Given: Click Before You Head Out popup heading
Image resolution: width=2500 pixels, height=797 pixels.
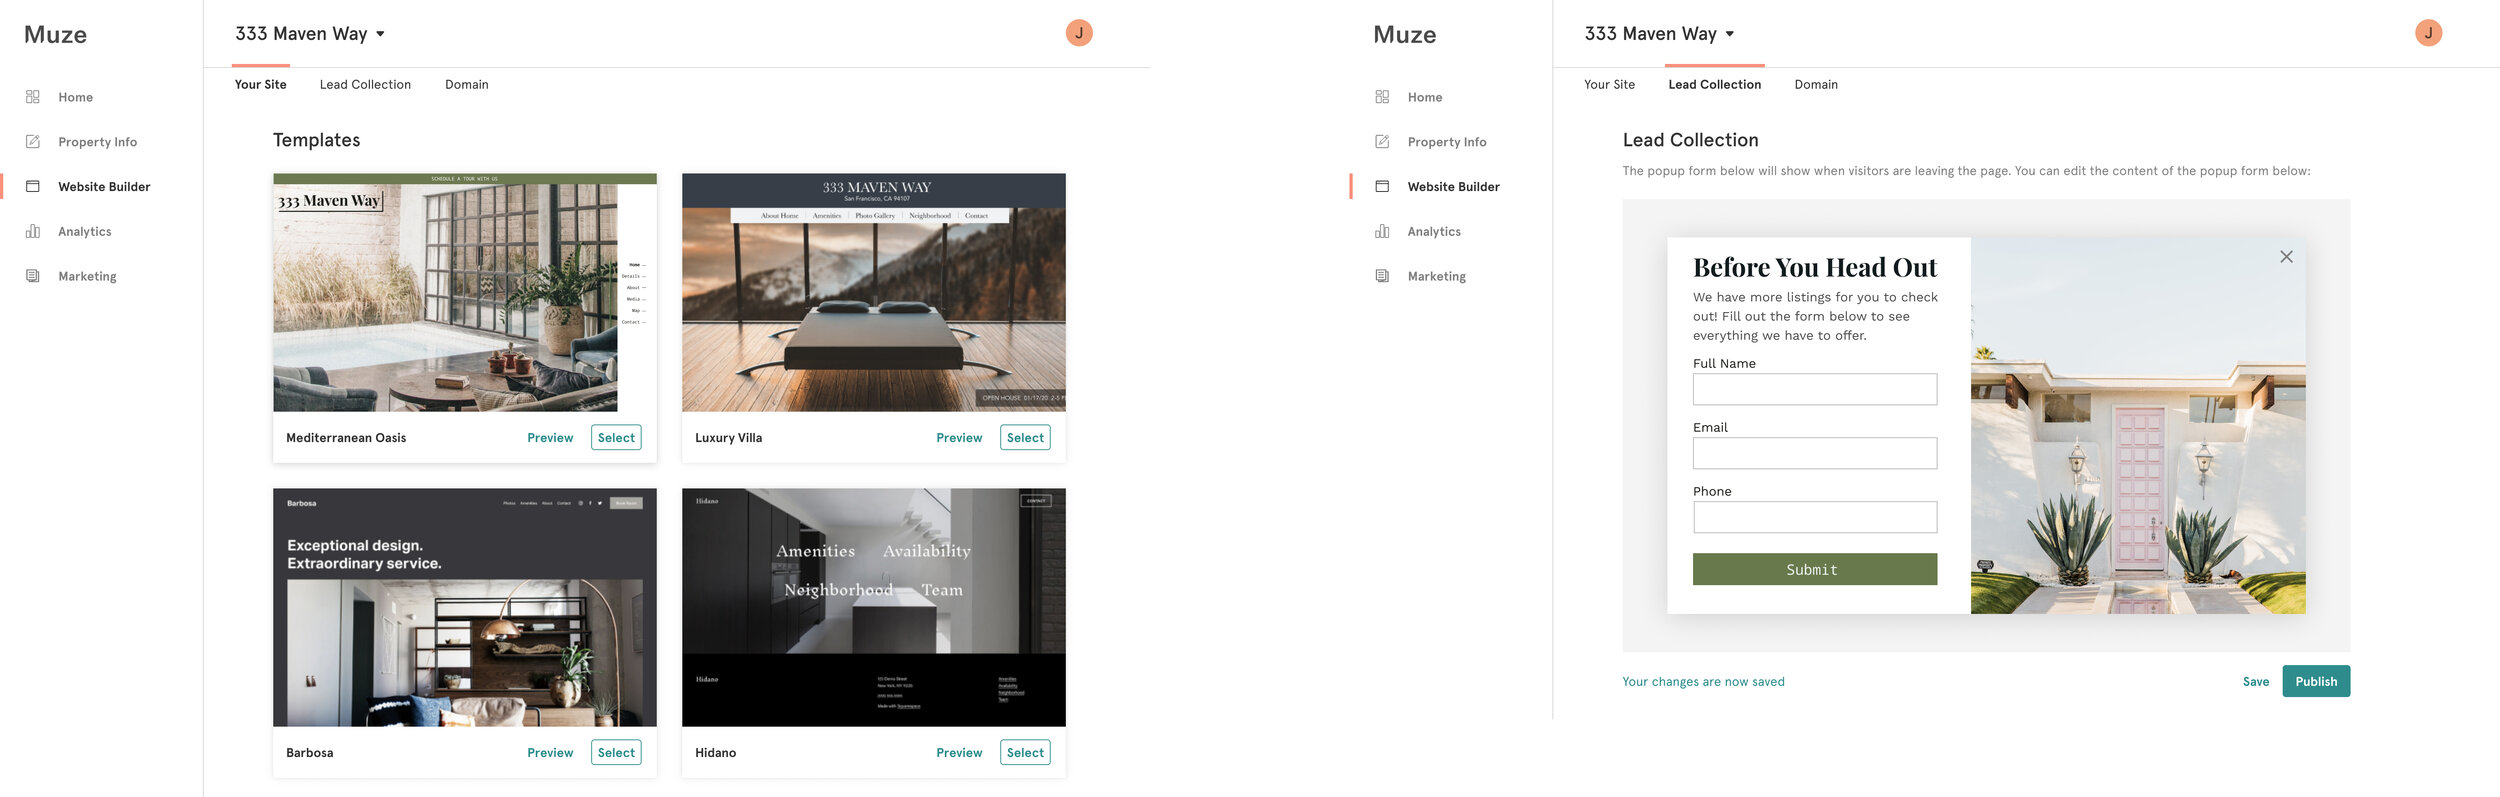Looking at the screenshot, I should point(1815,268).
